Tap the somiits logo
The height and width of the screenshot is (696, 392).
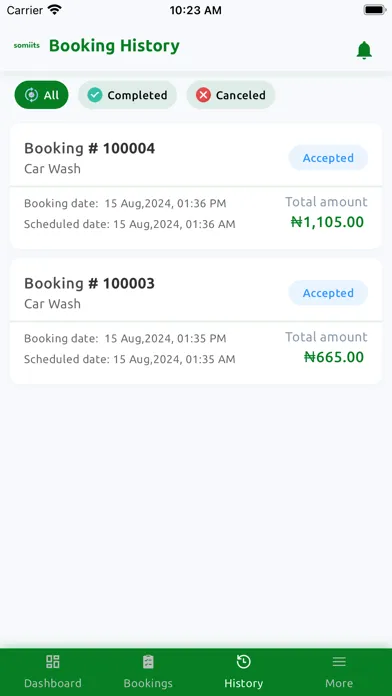tap(27, 45)
